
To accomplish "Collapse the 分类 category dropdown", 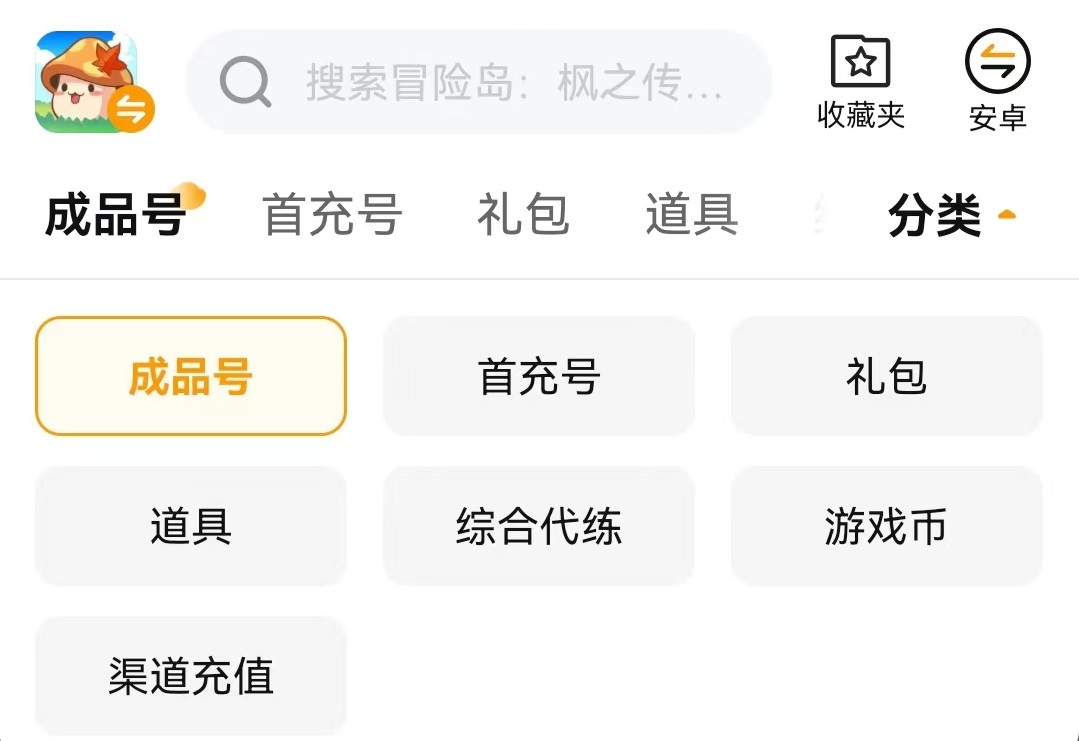I will [935, 216].
